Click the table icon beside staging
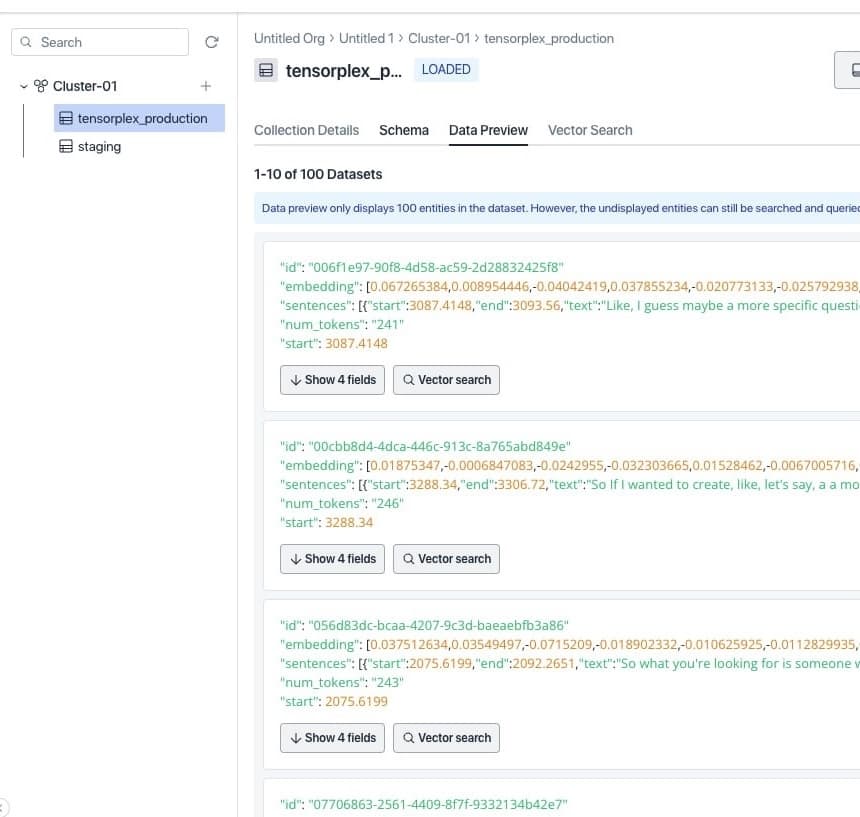The width and height of the screenshot is (860, 817). pyautogui.click(x=66, y=146)
